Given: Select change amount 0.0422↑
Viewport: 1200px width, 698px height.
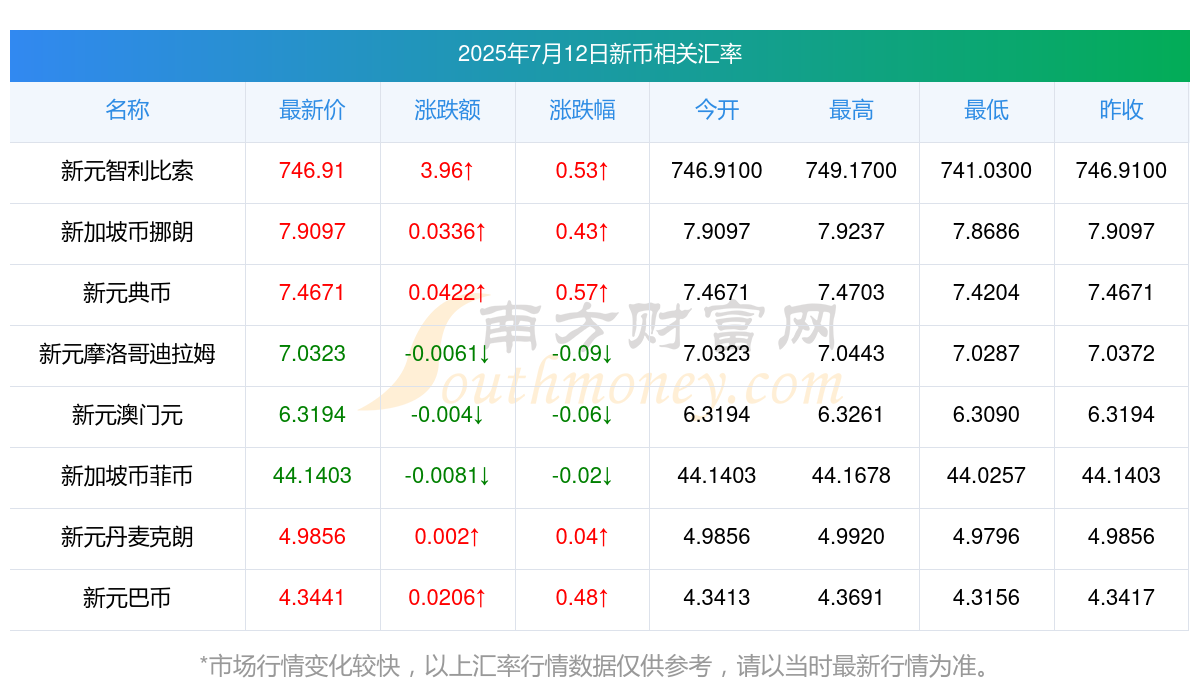Looking at the screenshot, I should 447,293.
